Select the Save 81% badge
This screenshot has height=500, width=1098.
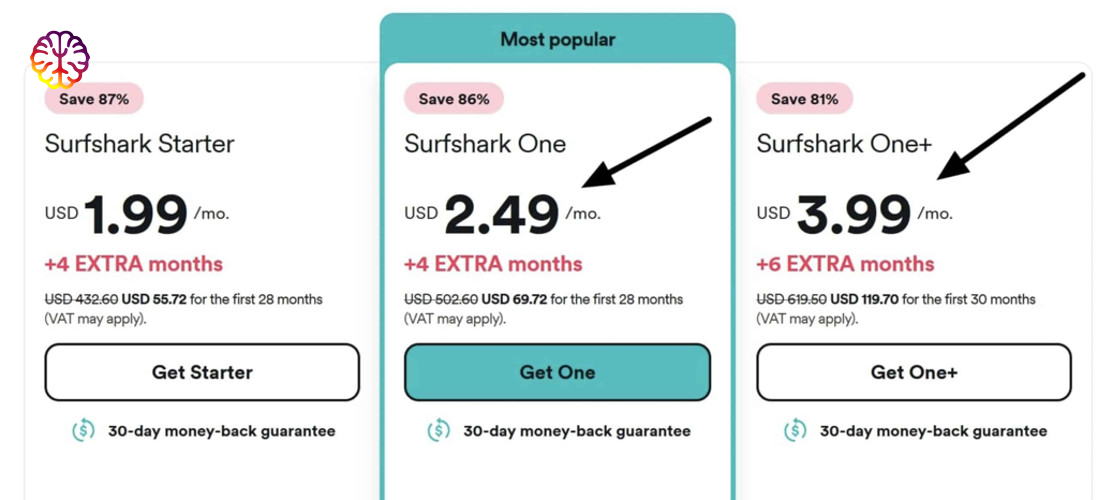[805, 99]
